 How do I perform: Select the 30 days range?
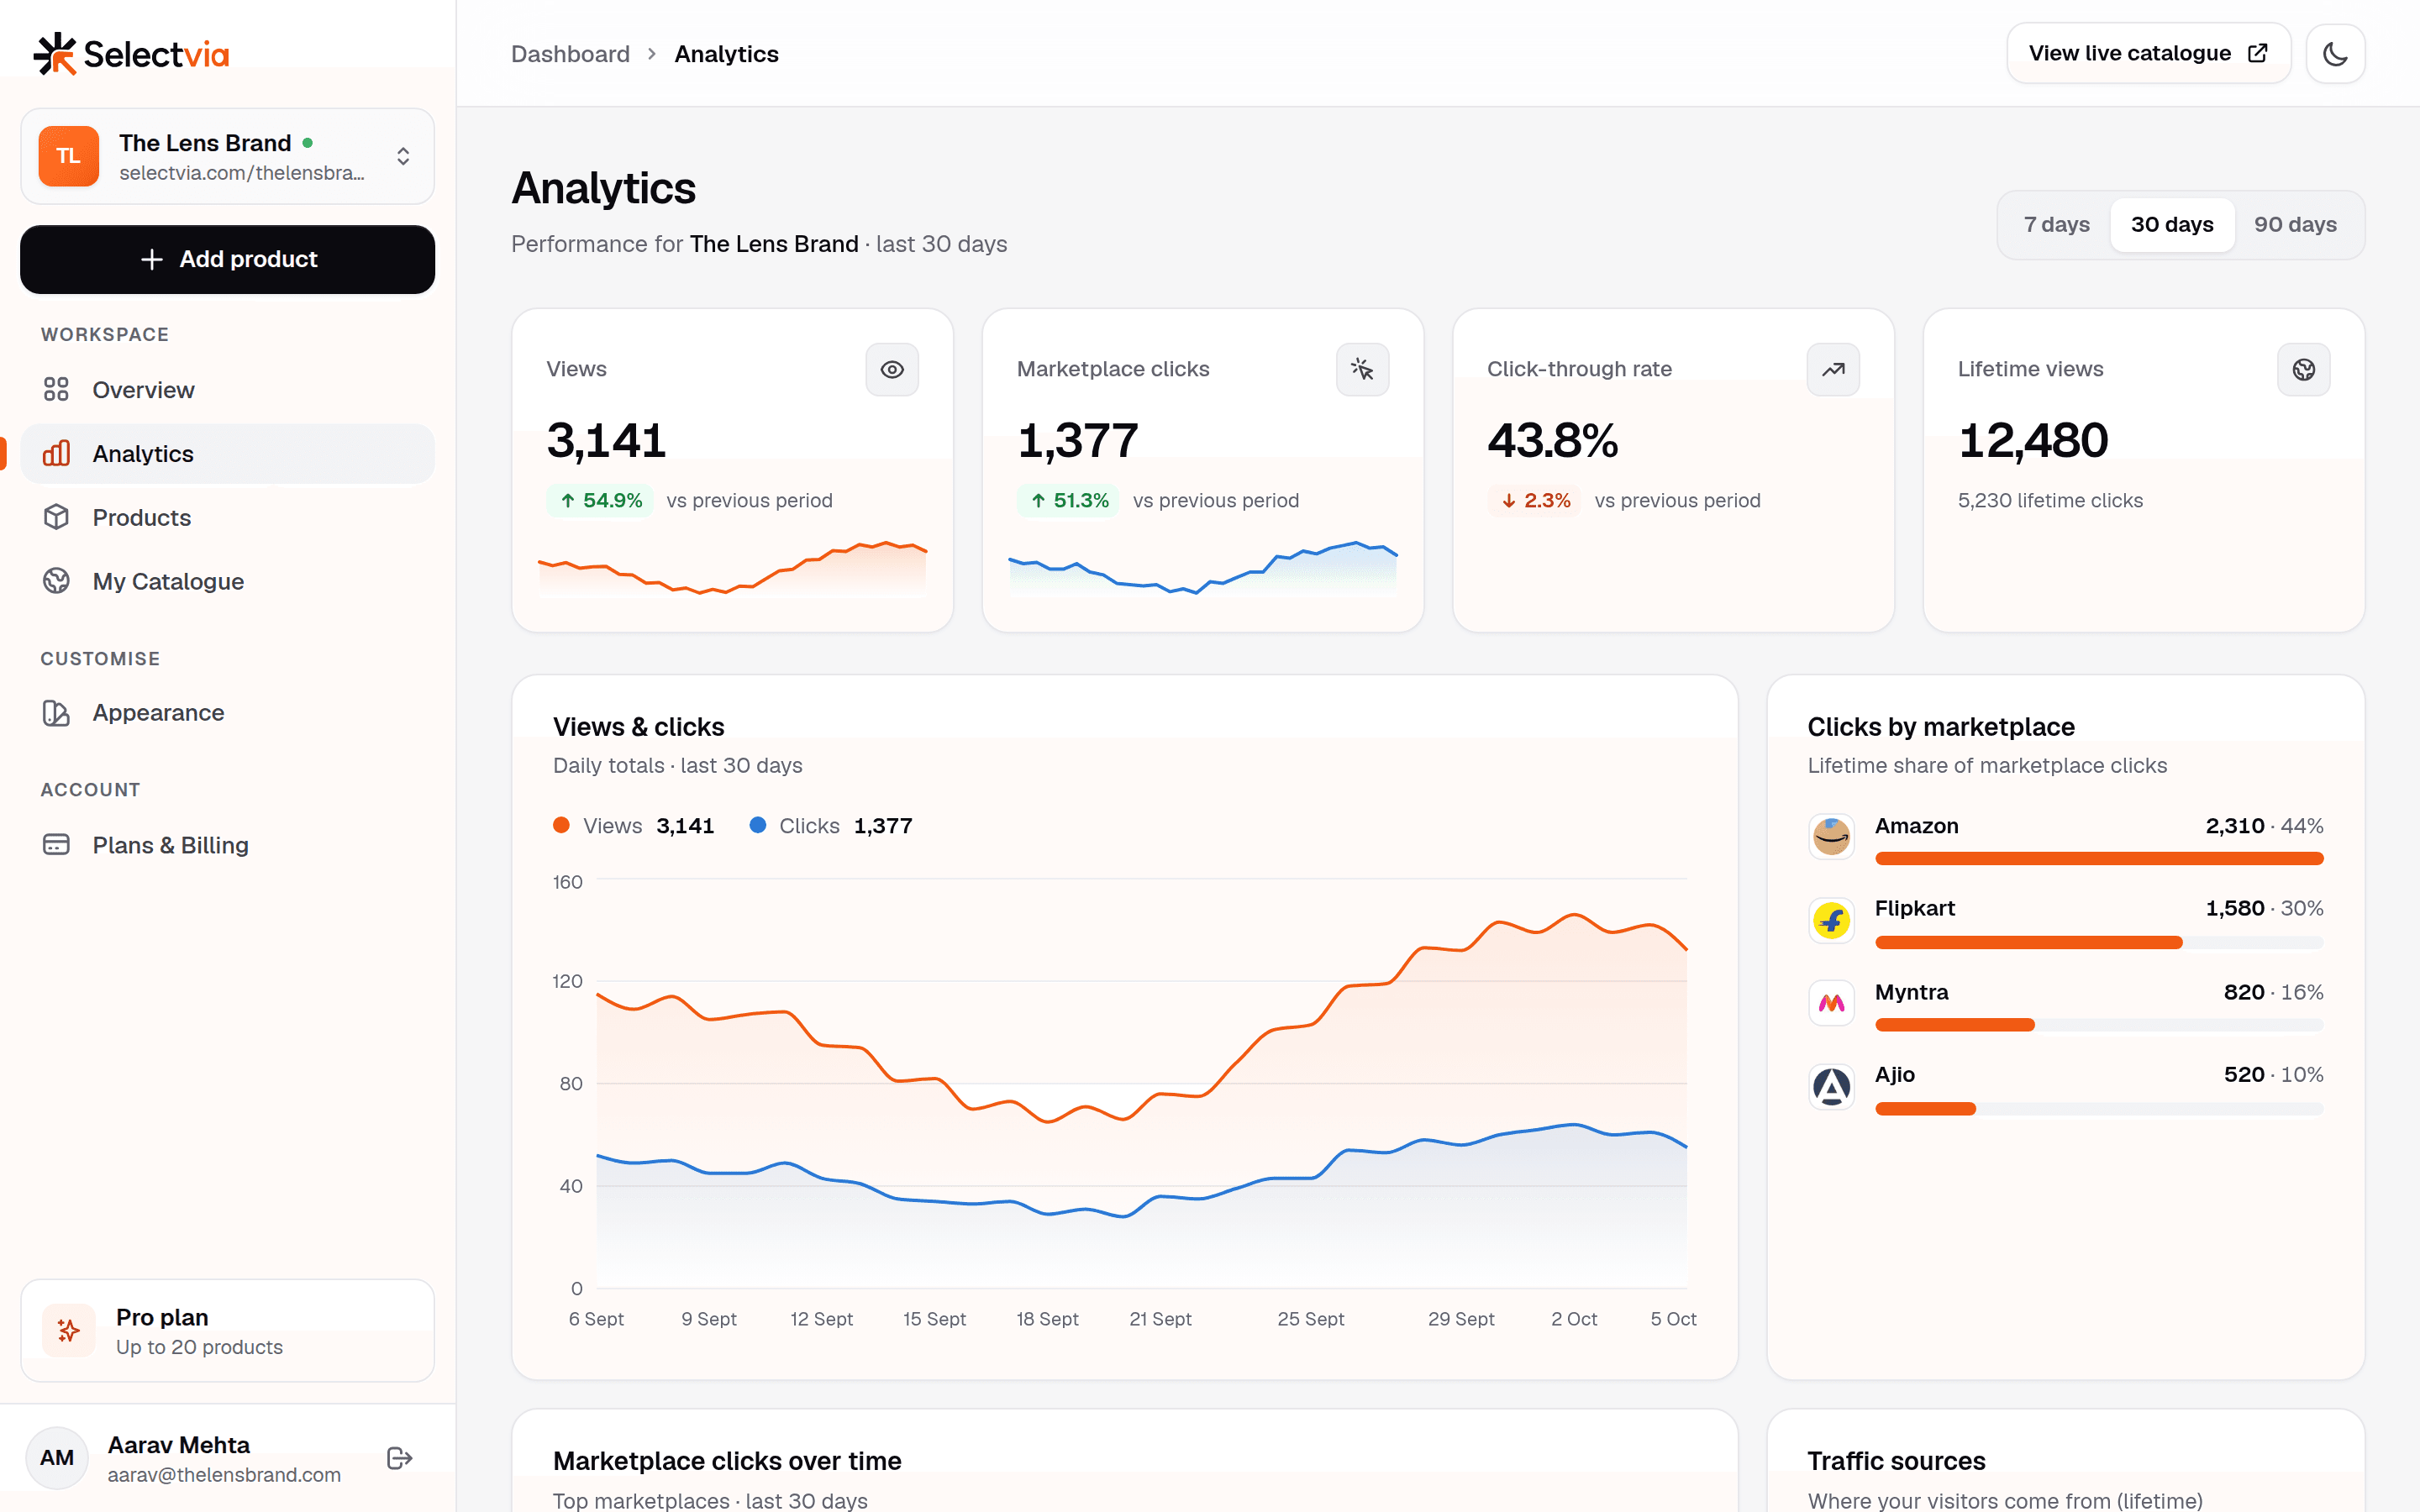point(2172,224)
